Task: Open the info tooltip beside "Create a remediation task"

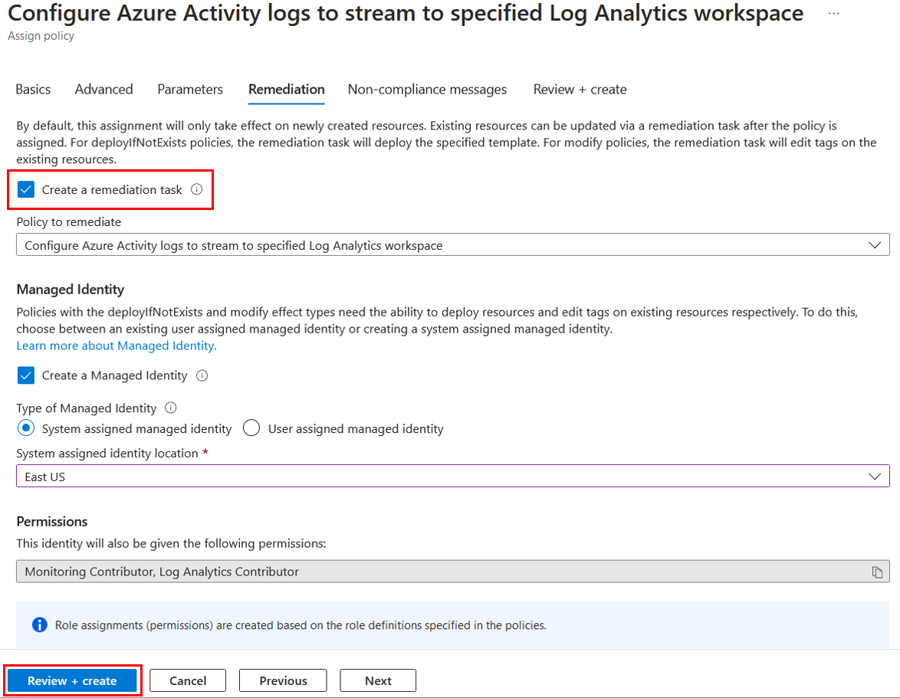Action: pos(198,189)
